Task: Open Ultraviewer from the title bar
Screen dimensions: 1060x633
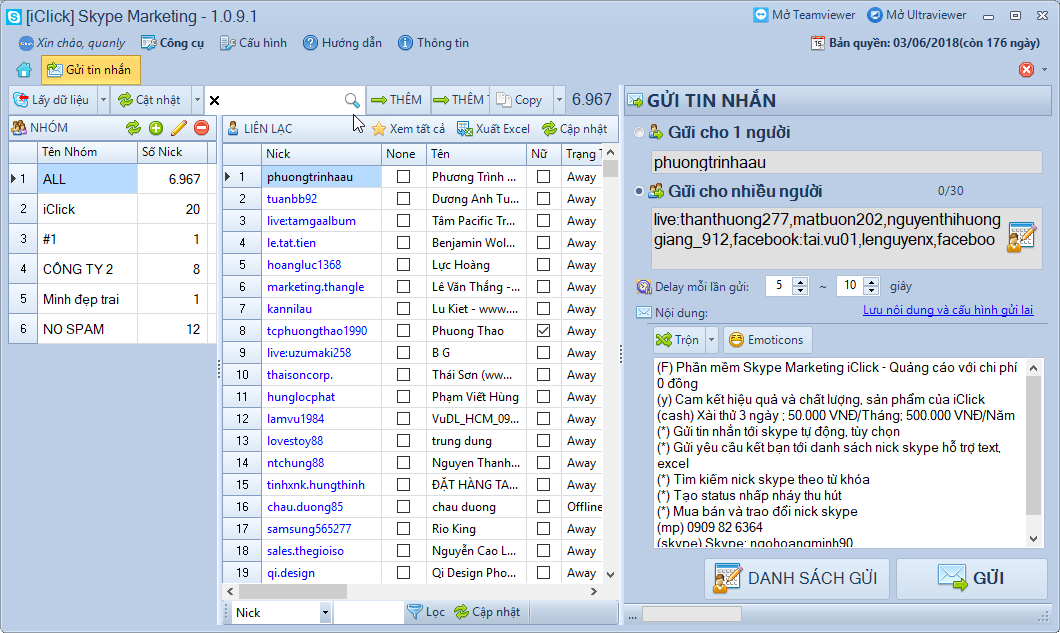Action: tap(917, 15)
